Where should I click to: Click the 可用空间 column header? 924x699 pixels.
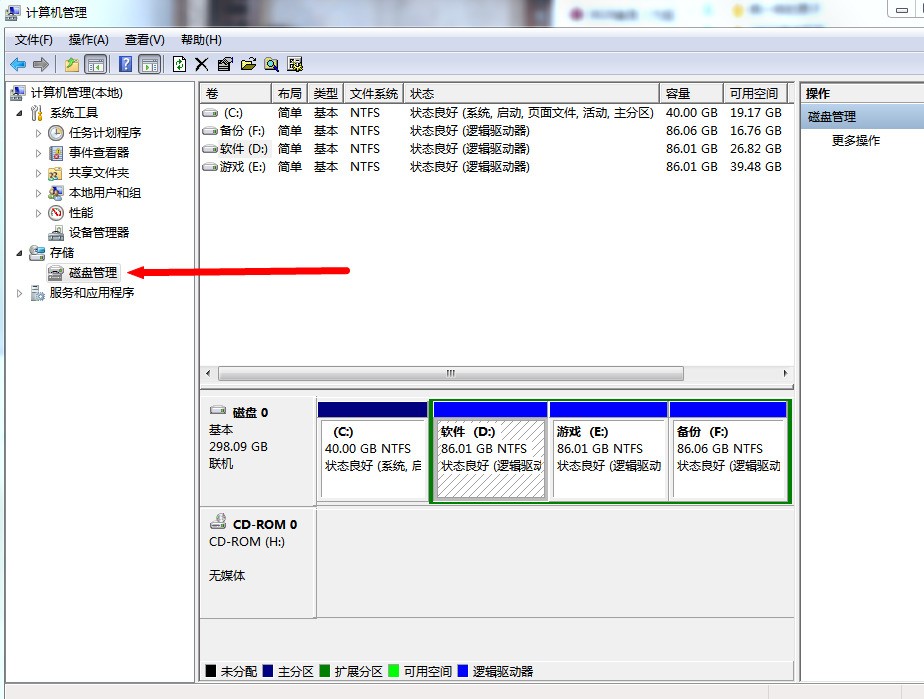point(755,94)
